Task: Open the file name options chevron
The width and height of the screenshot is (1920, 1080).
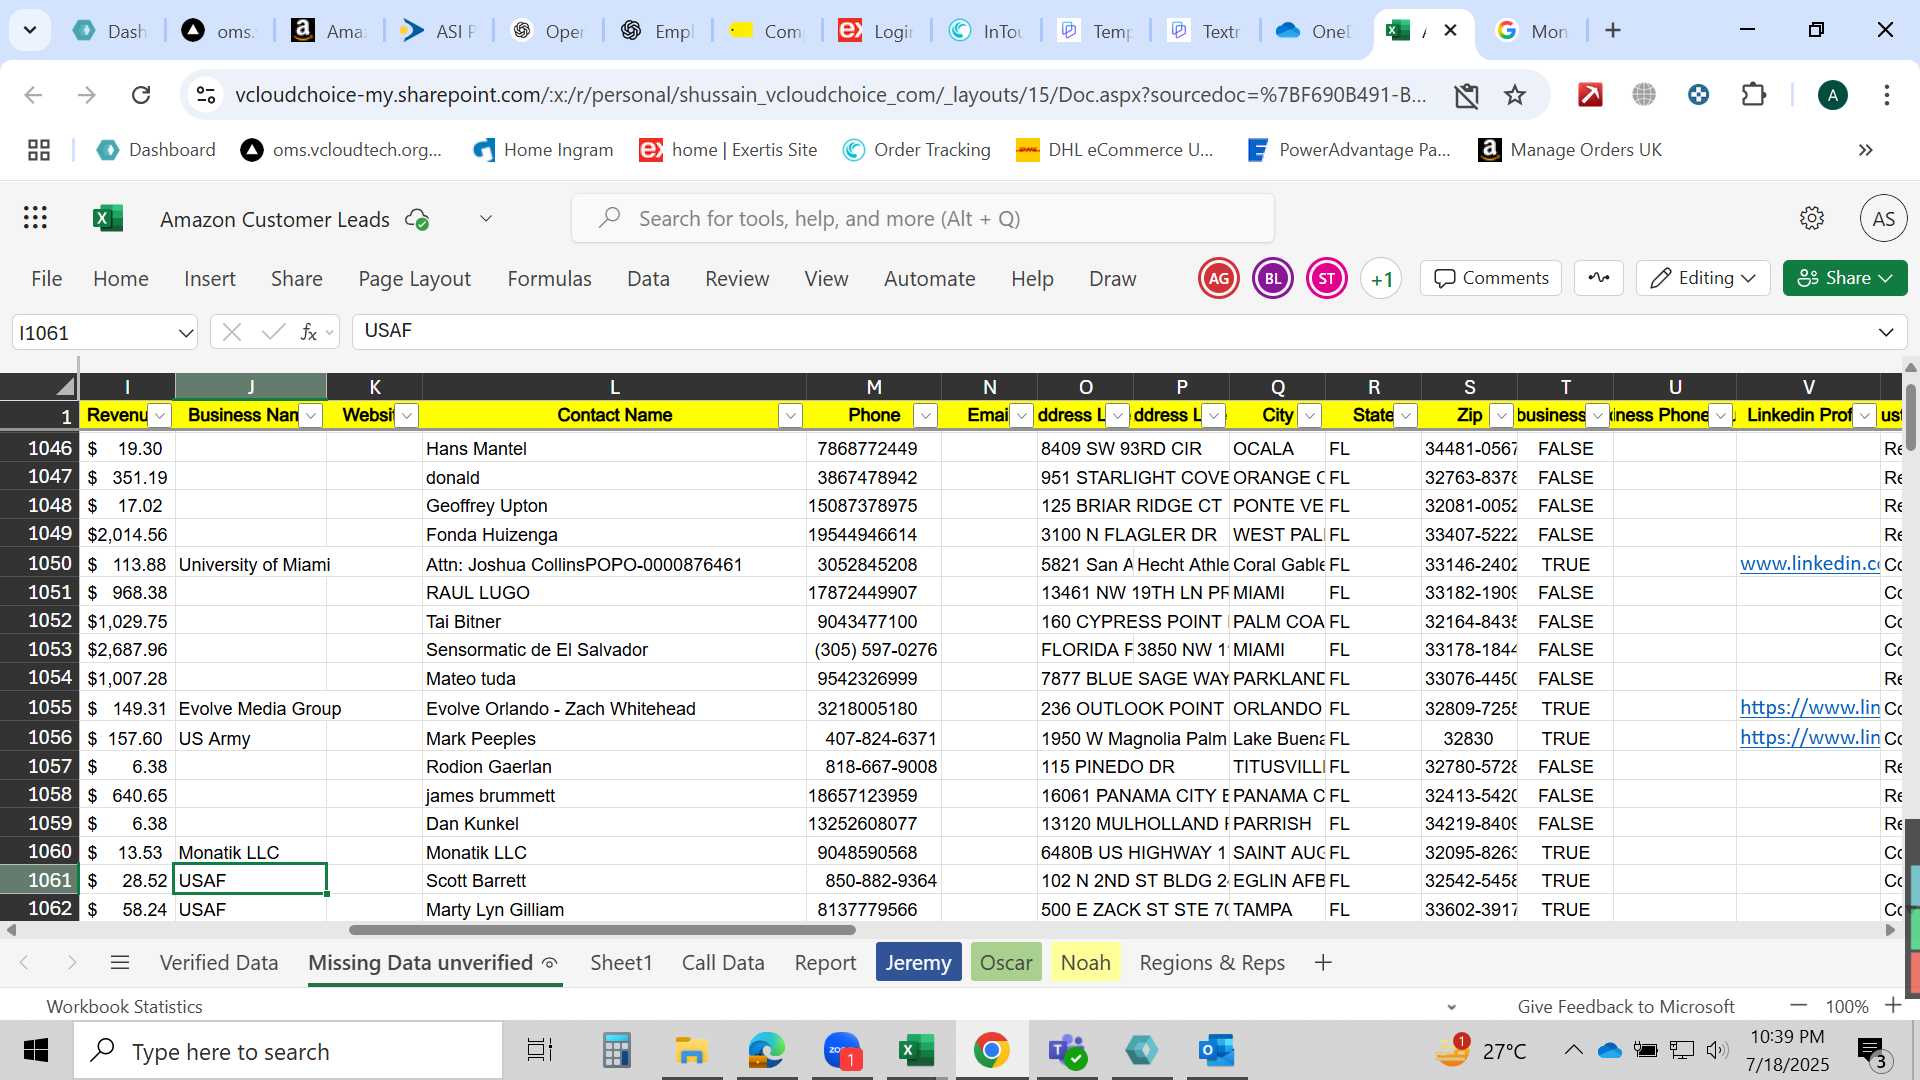Action: click(486, 218)
